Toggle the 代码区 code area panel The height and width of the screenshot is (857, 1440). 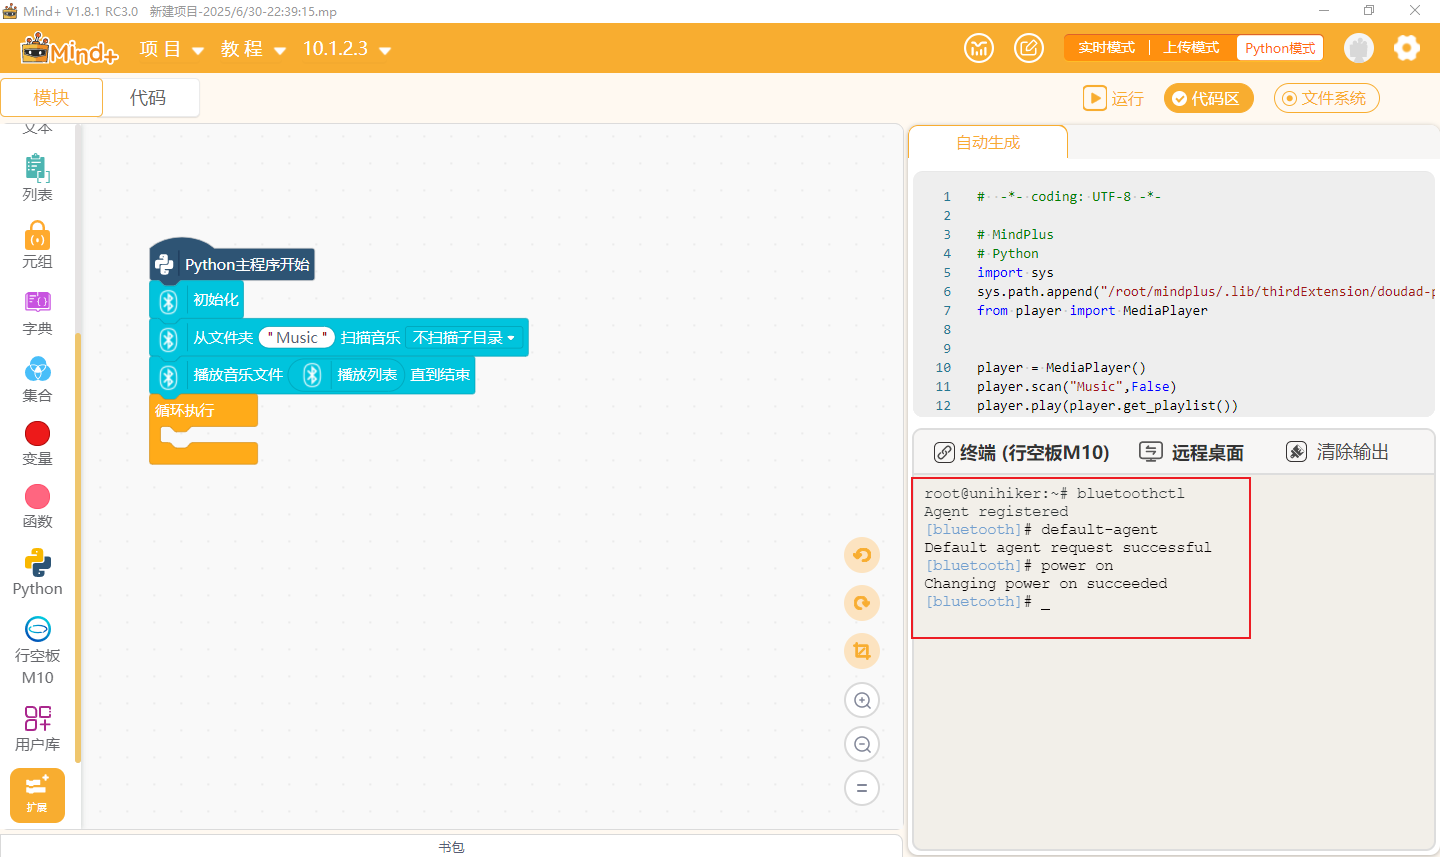point(1208,98)
